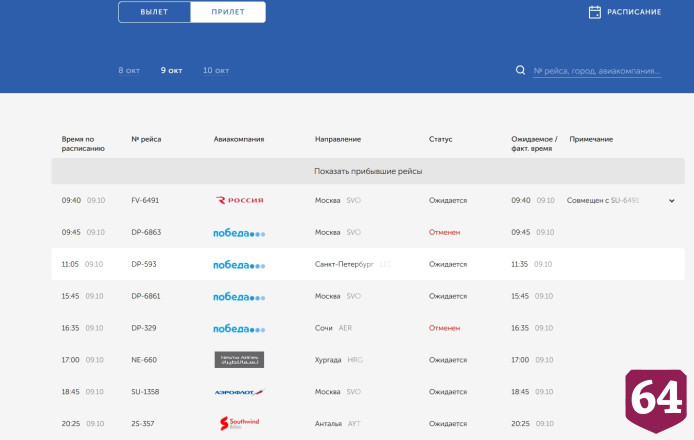
Task: Click the Сочи AER destination cell
Action: pyautogui.click(x=333, y=328)
